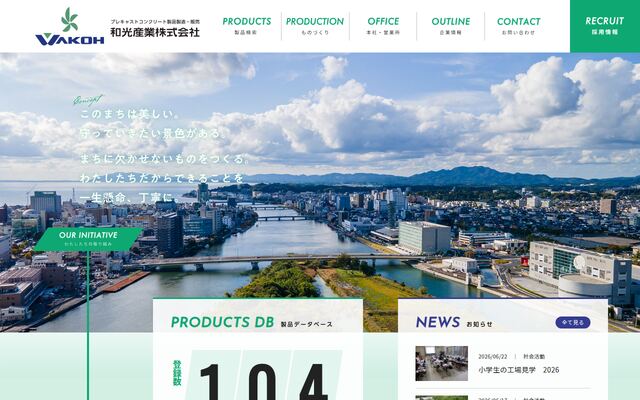Open the OUR INITIATIVE banner link

coord(88,239)
